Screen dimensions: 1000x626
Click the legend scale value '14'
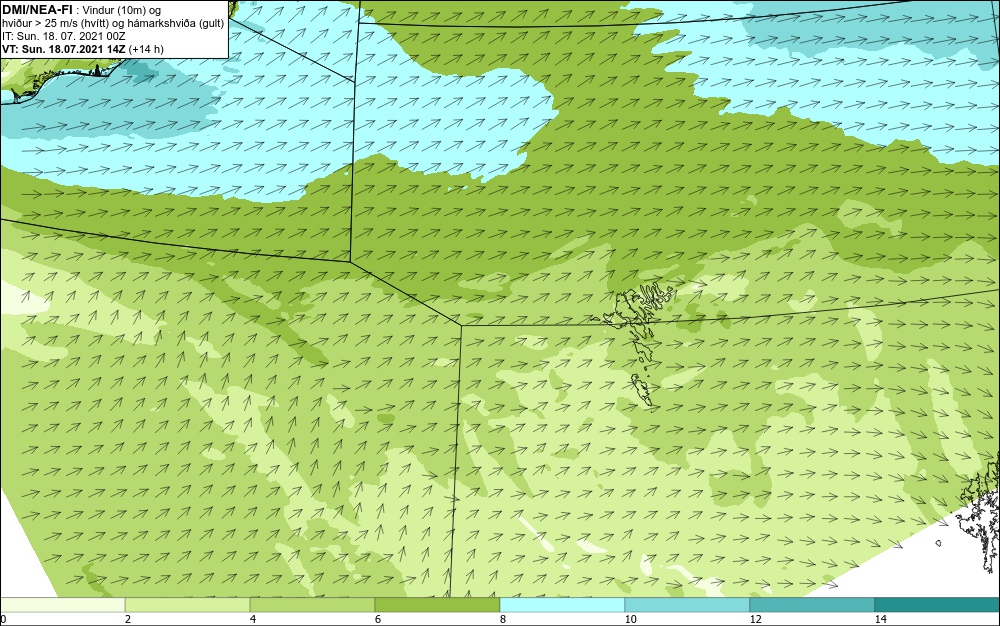880,620
